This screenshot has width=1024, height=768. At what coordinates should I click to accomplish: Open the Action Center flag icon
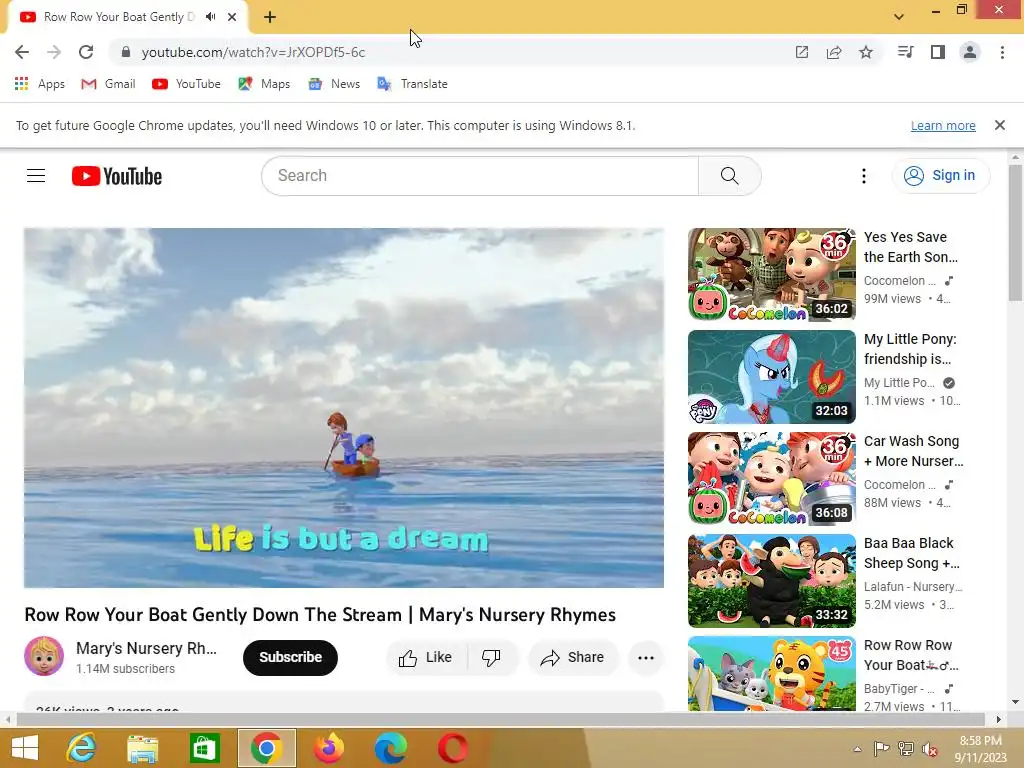(881, 749)
